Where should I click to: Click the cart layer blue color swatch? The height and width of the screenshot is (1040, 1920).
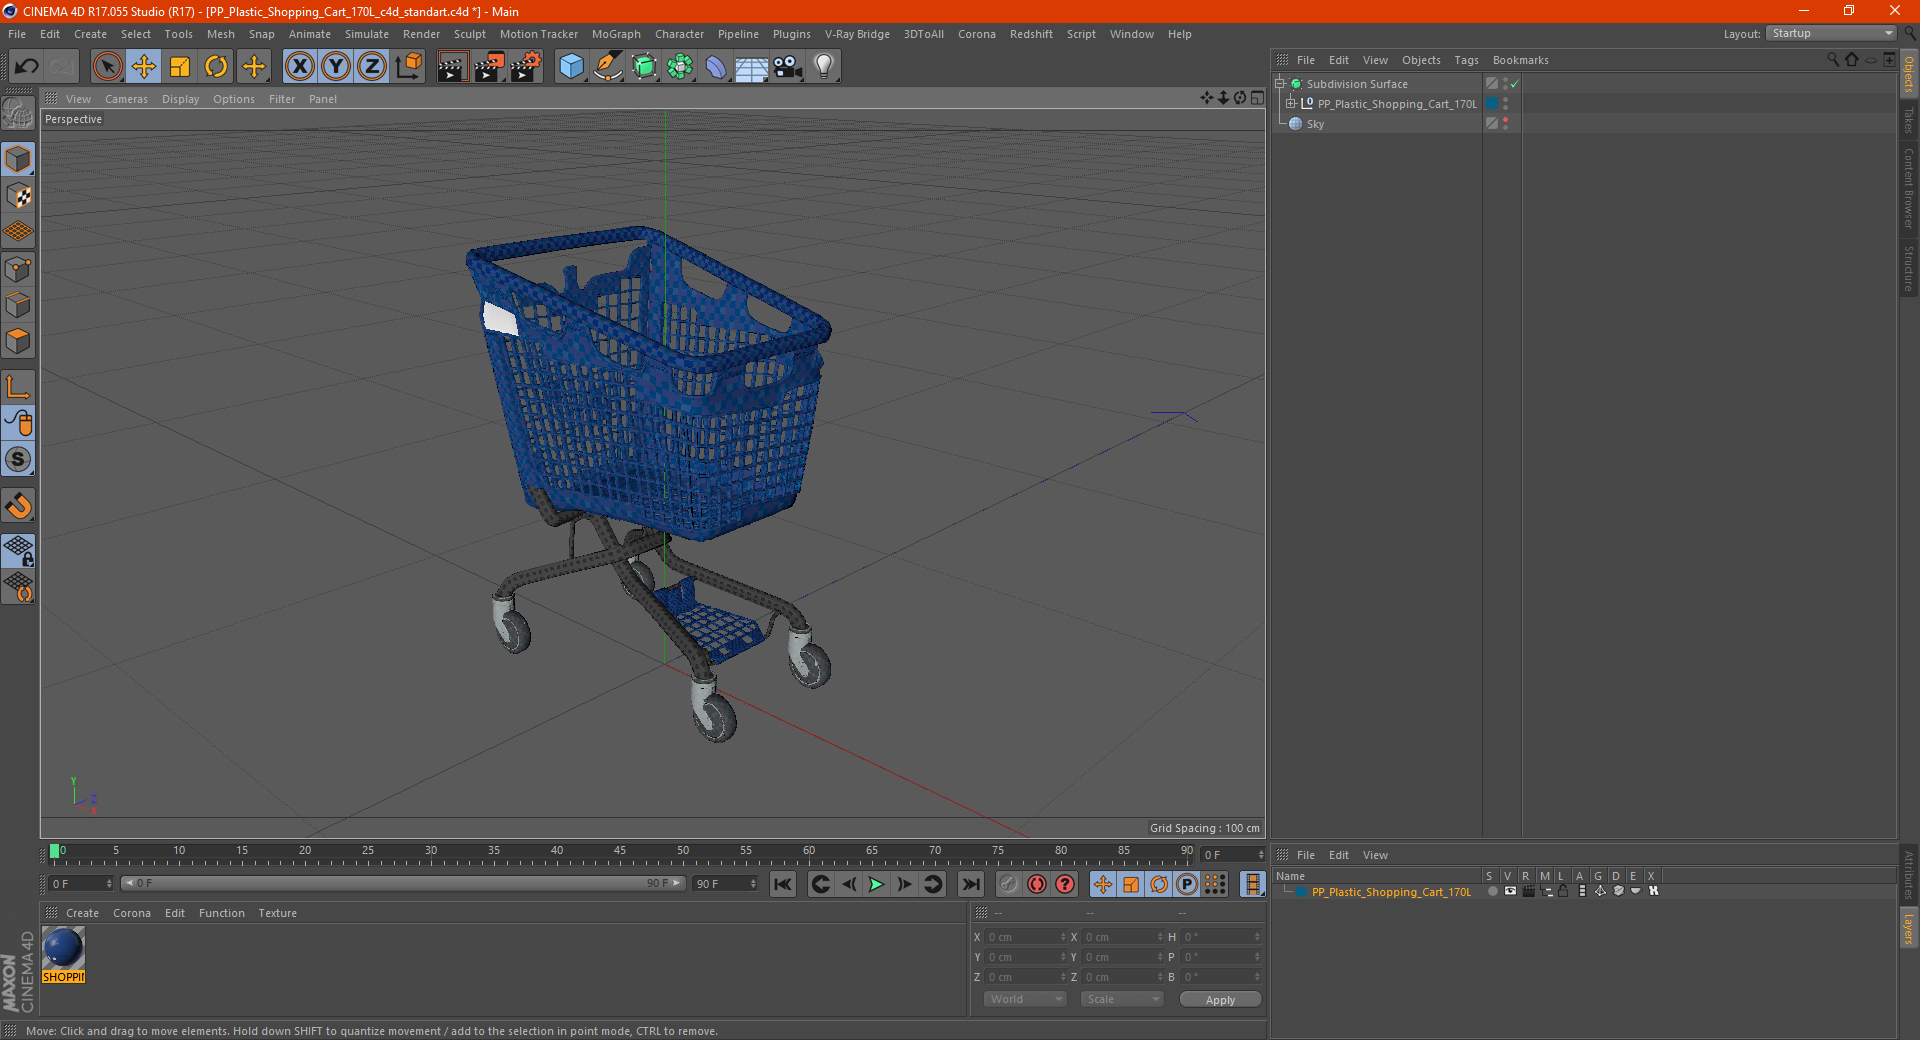click(1301, 892)
